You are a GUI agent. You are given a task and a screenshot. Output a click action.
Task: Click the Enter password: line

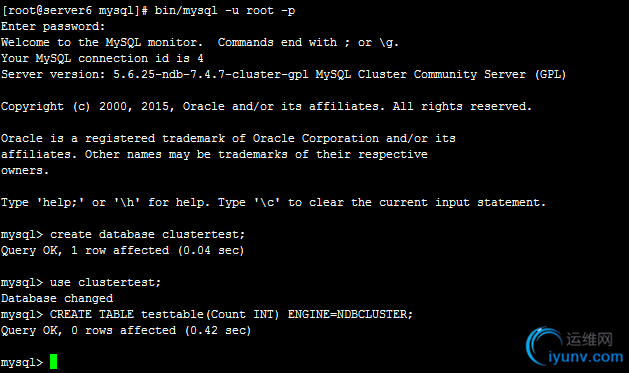coord(53,26)
